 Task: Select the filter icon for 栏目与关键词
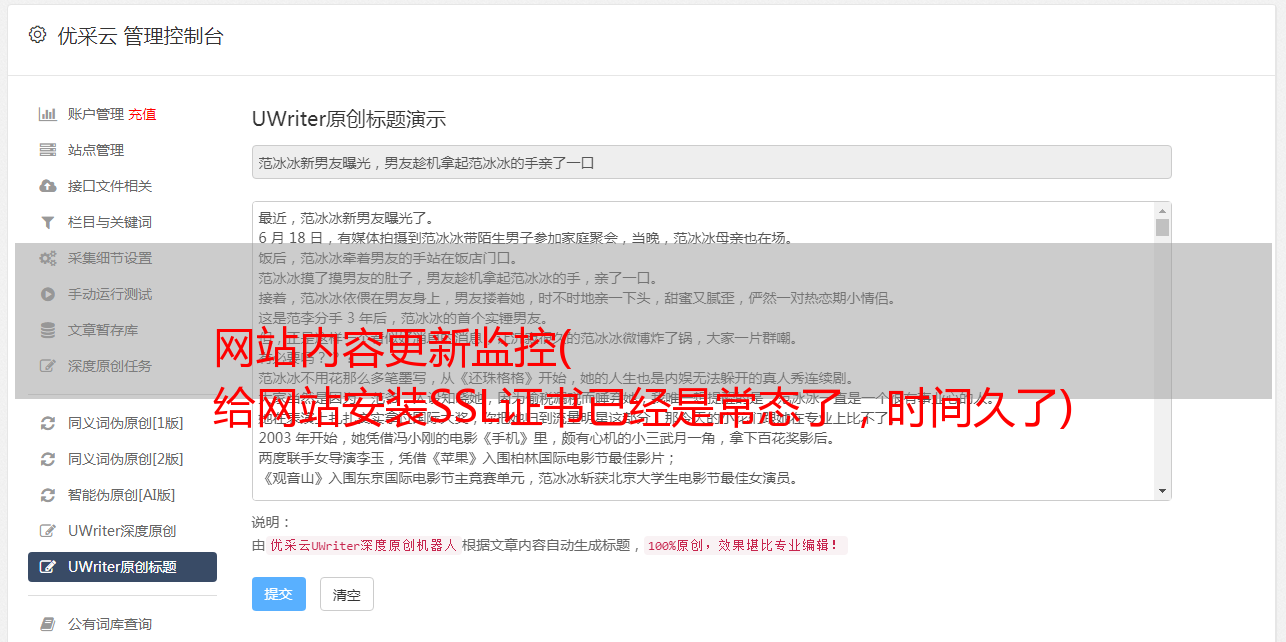pos(47,222)
